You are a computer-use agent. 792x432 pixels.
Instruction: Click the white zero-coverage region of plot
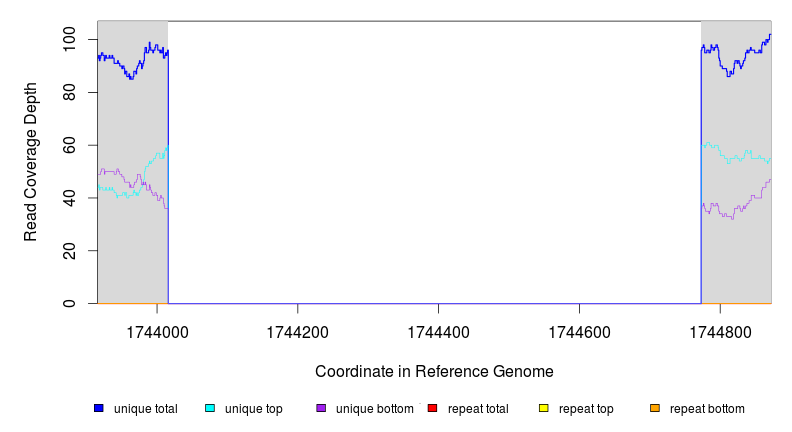coord(434,162)
